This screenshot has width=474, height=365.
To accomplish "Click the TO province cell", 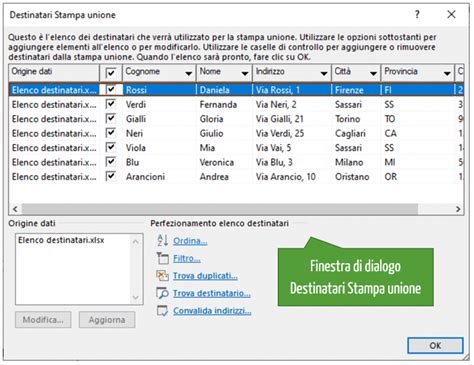I will 418,119.
